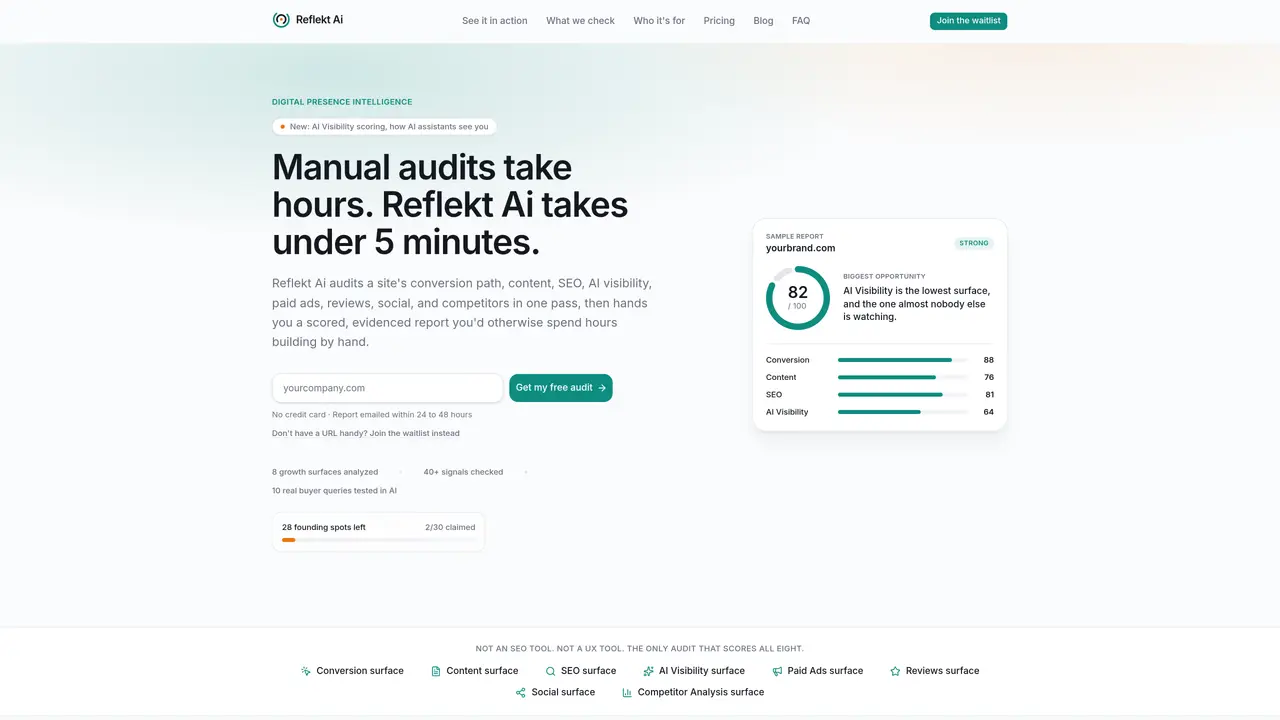
Task: Go to the Pricing nav link
Action: point(719,21)
